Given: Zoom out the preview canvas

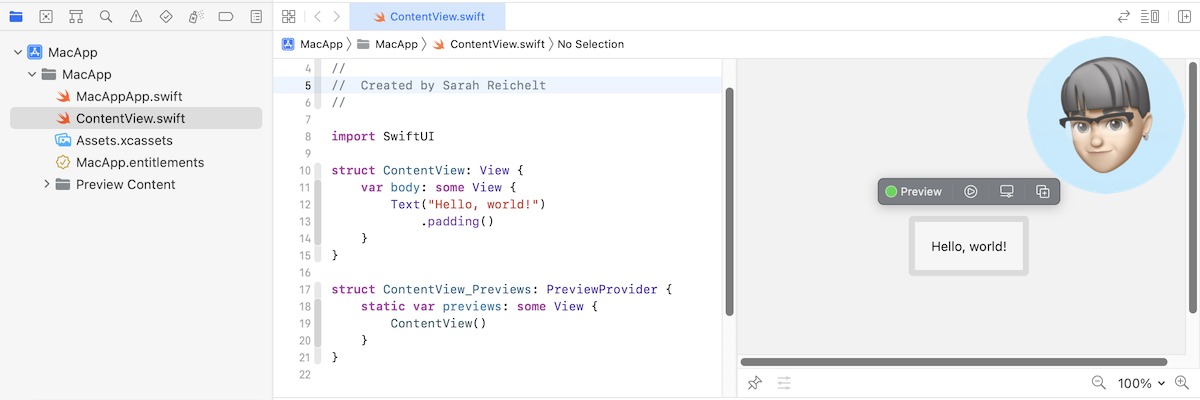Looking at the screenshot, I should [x=1098, y=383].
